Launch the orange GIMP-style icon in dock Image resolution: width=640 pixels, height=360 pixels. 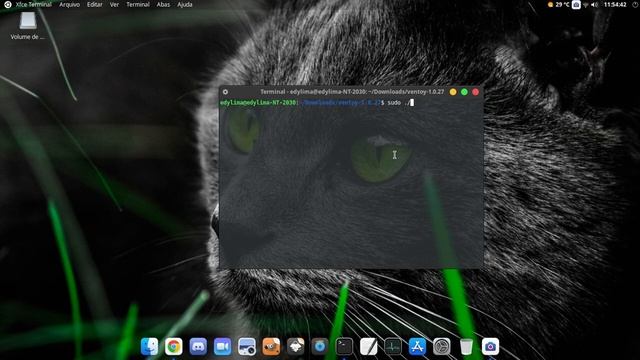(271, 347)
